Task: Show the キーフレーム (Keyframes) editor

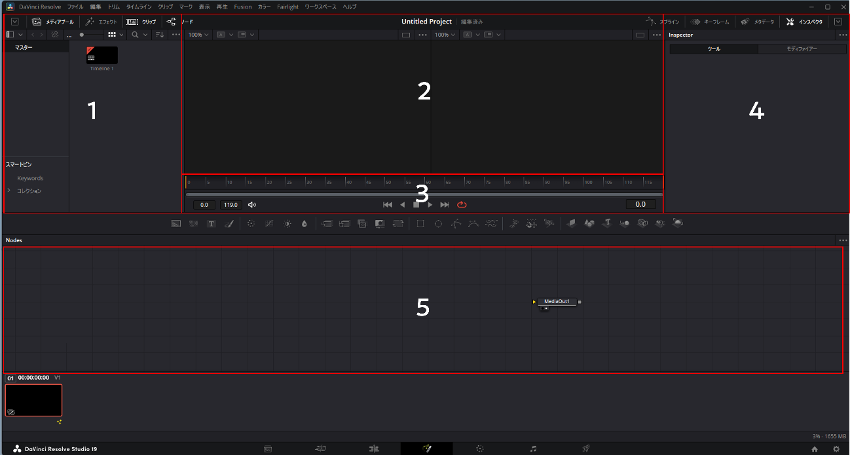Action: pos(710,21)
